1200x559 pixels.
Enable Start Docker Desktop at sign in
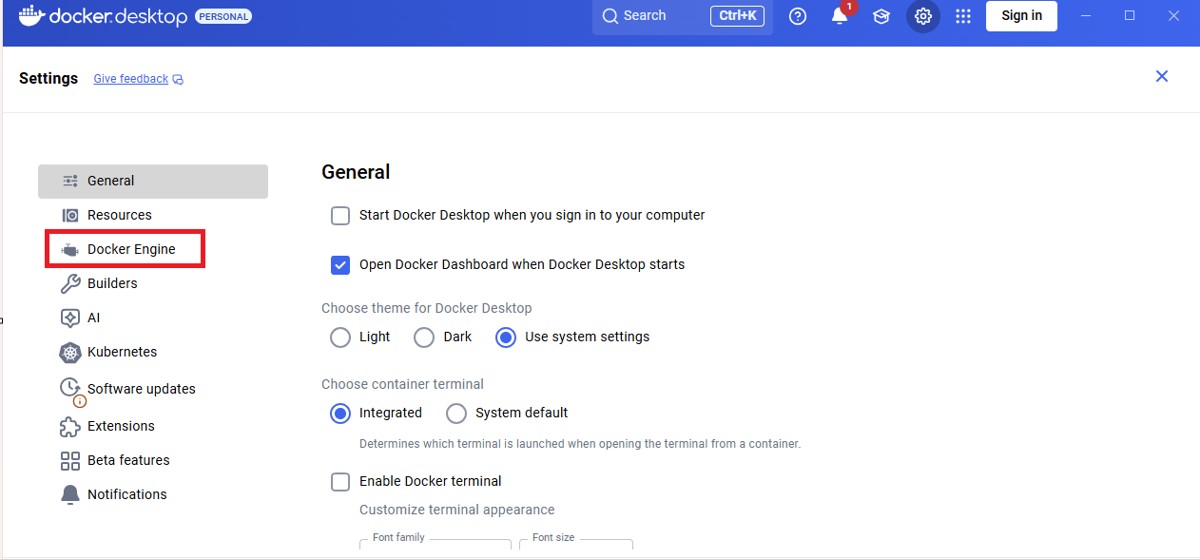[x=341, y=215]
